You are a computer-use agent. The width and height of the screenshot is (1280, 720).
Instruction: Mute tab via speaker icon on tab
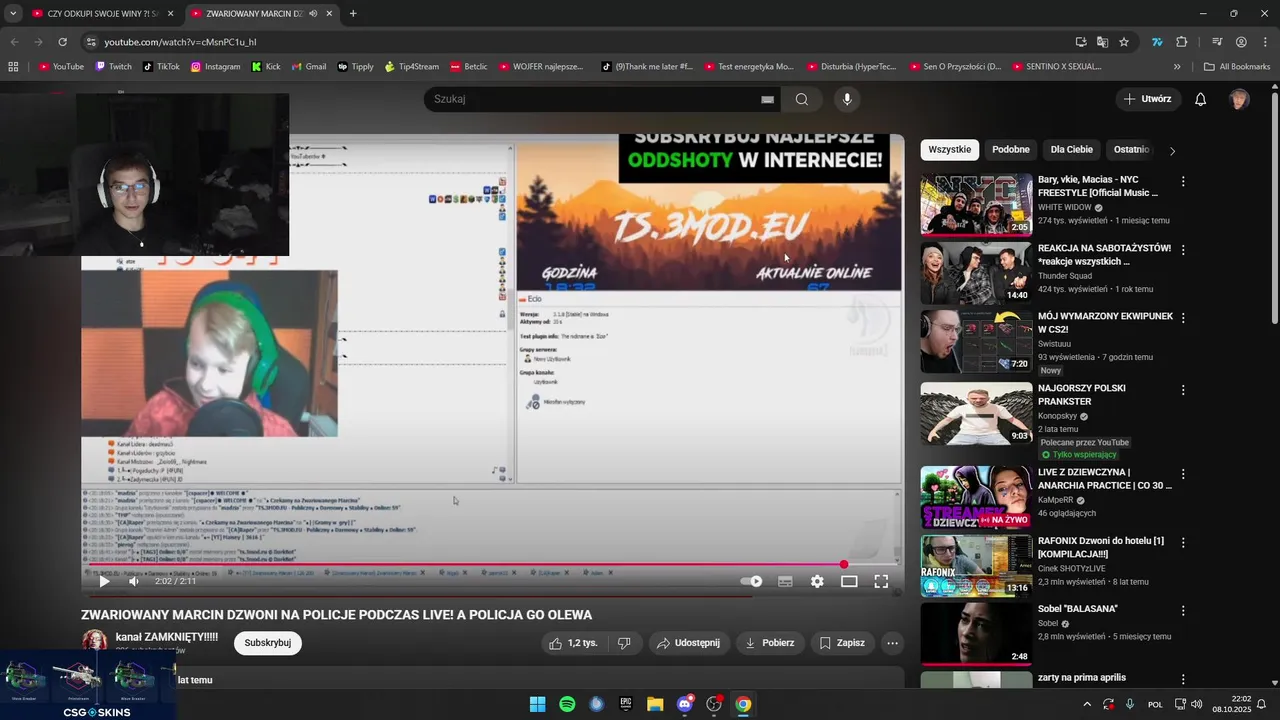(313, 14)
